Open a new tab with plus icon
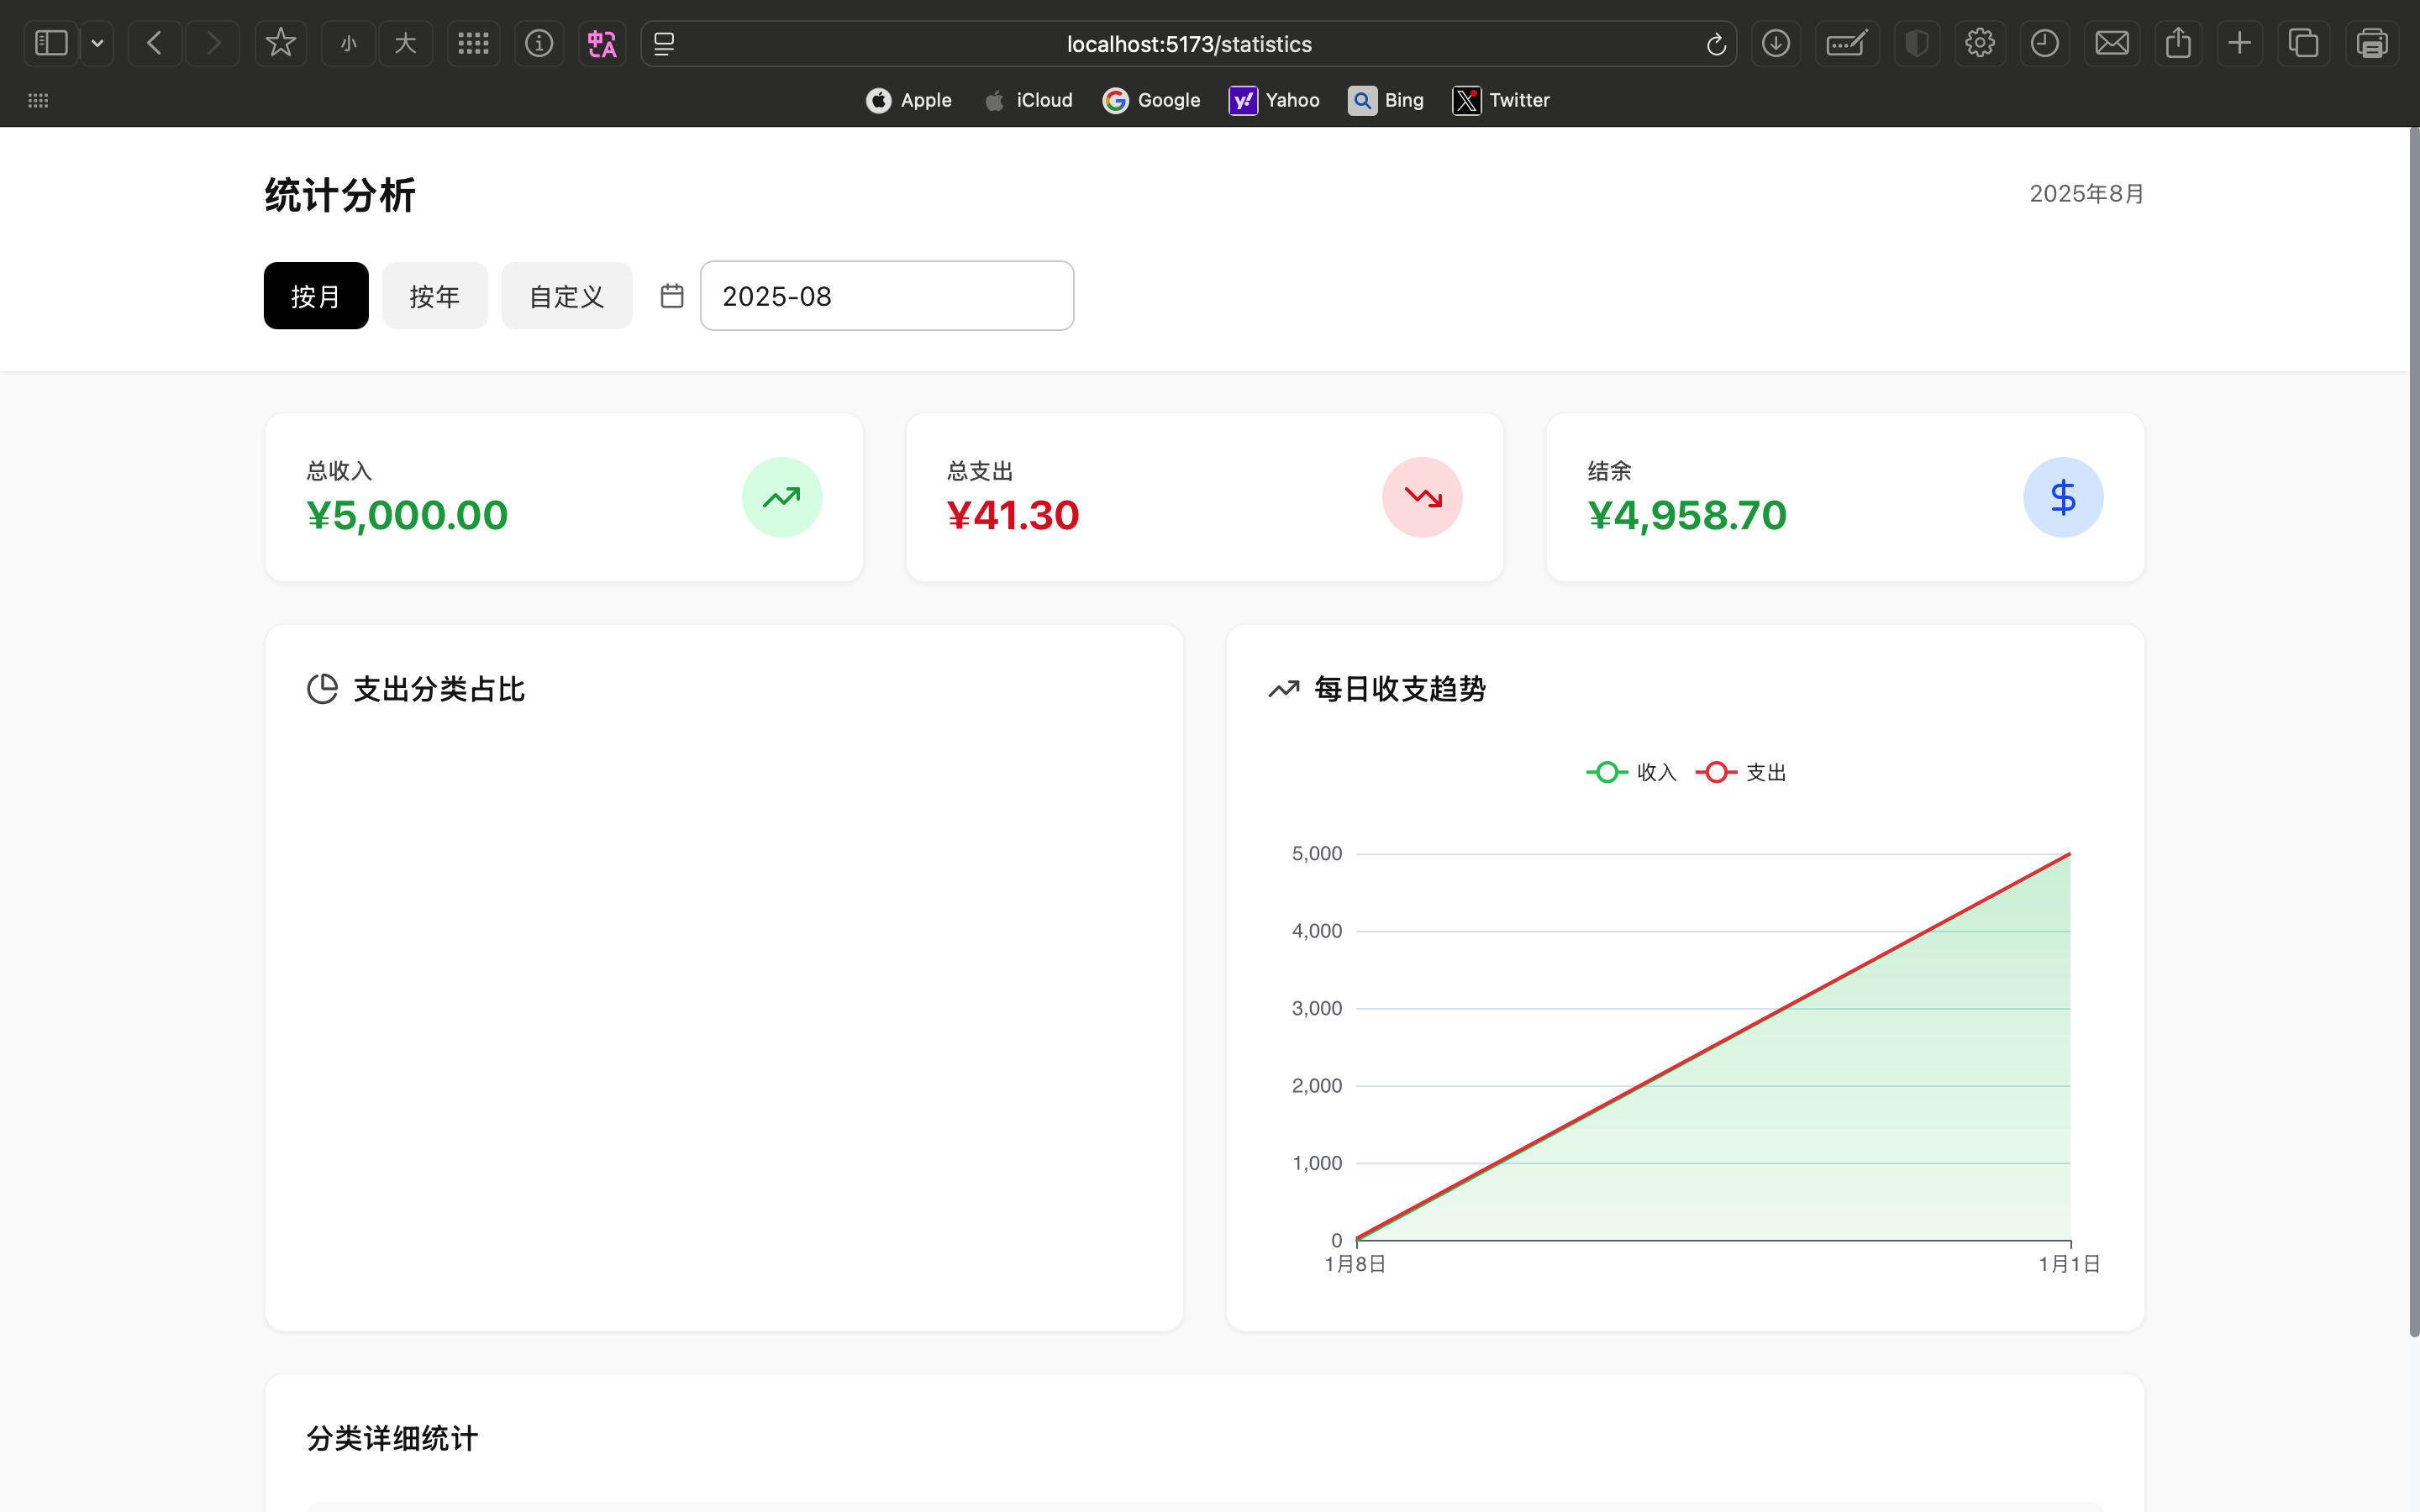 (2240, 43)
